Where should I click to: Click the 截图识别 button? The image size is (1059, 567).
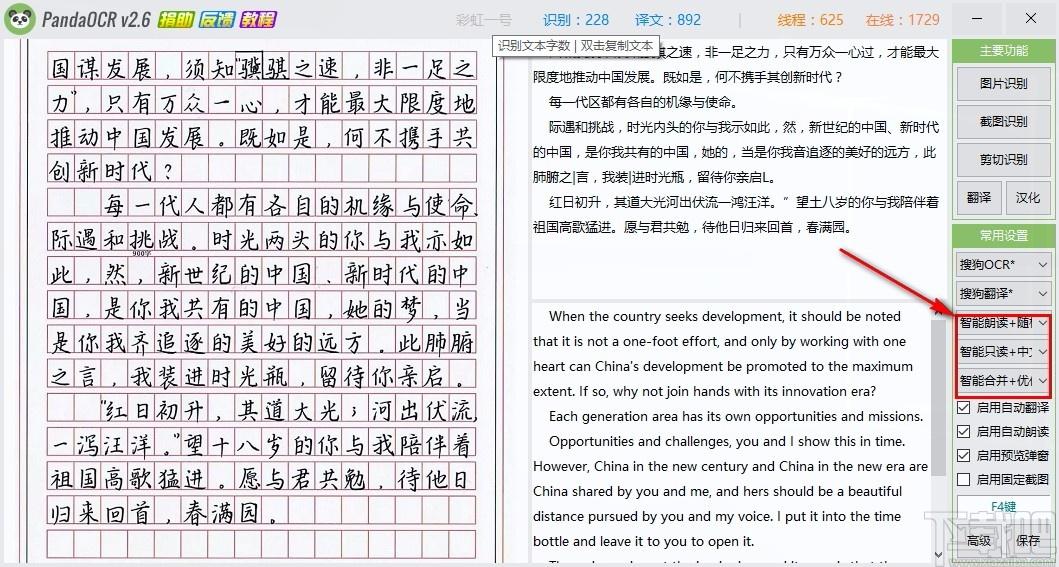[1003, 122]
